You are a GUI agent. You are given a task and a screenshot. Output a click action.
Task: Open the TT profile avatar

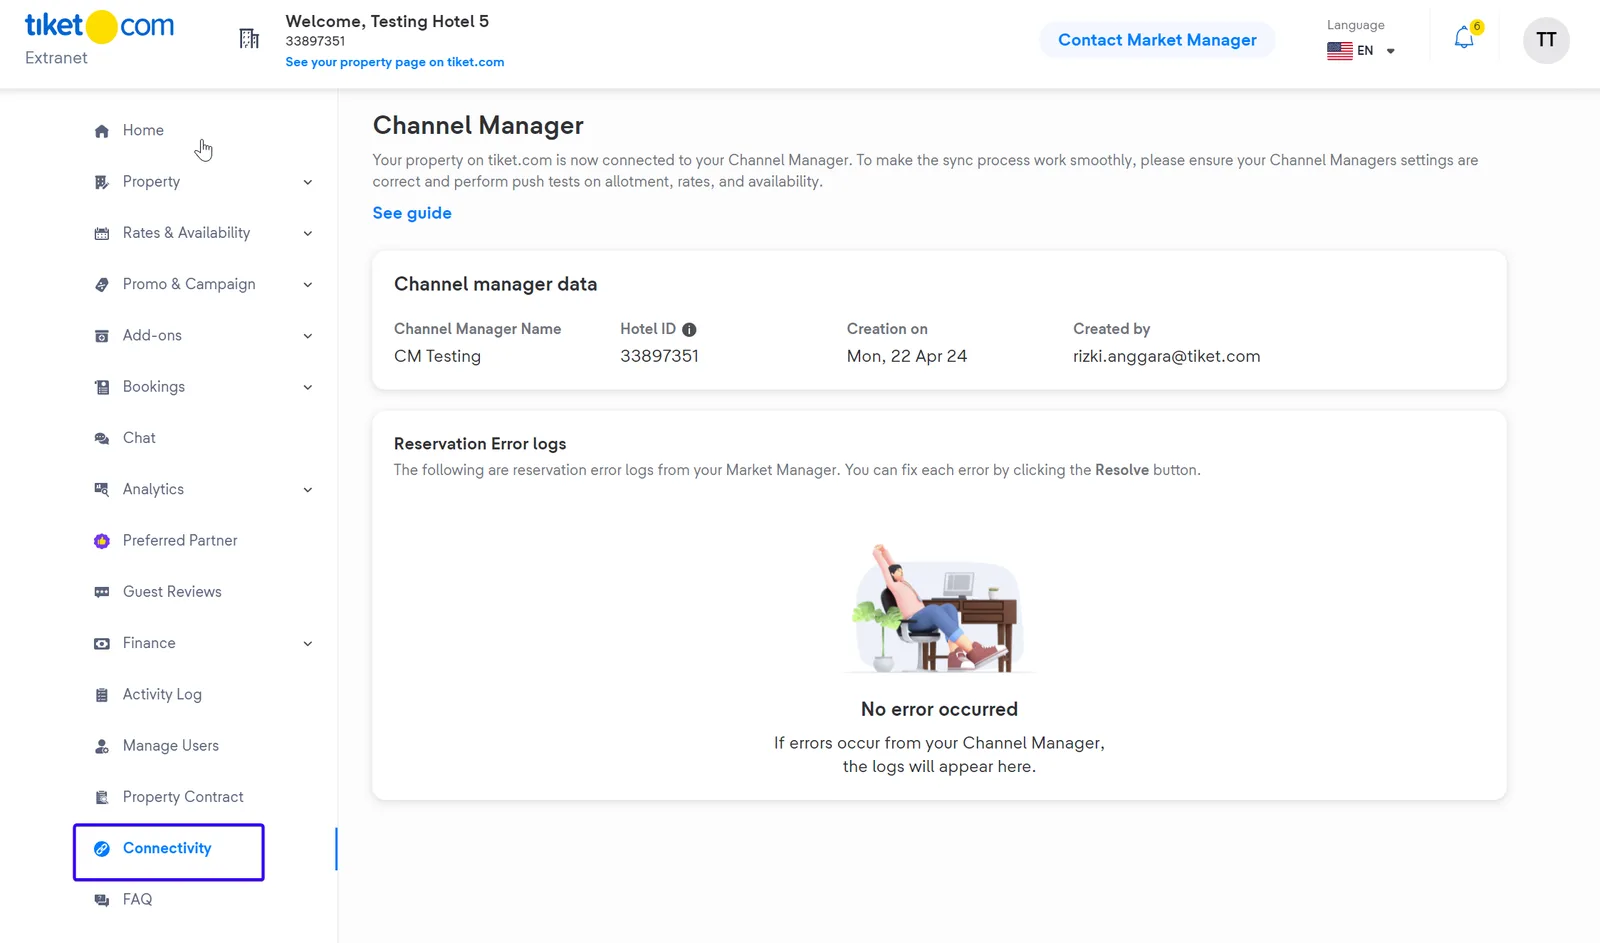[x=1546, y=40]
